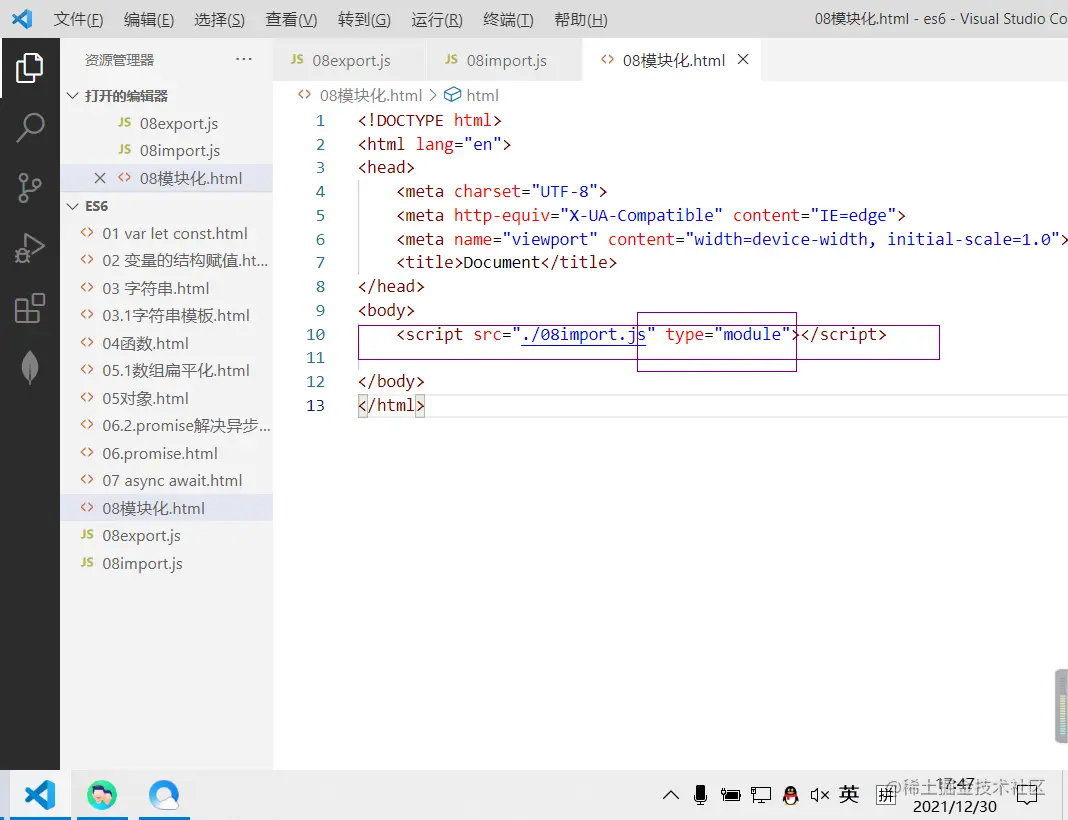Click the muted volume tray icon

click(819, 795)
